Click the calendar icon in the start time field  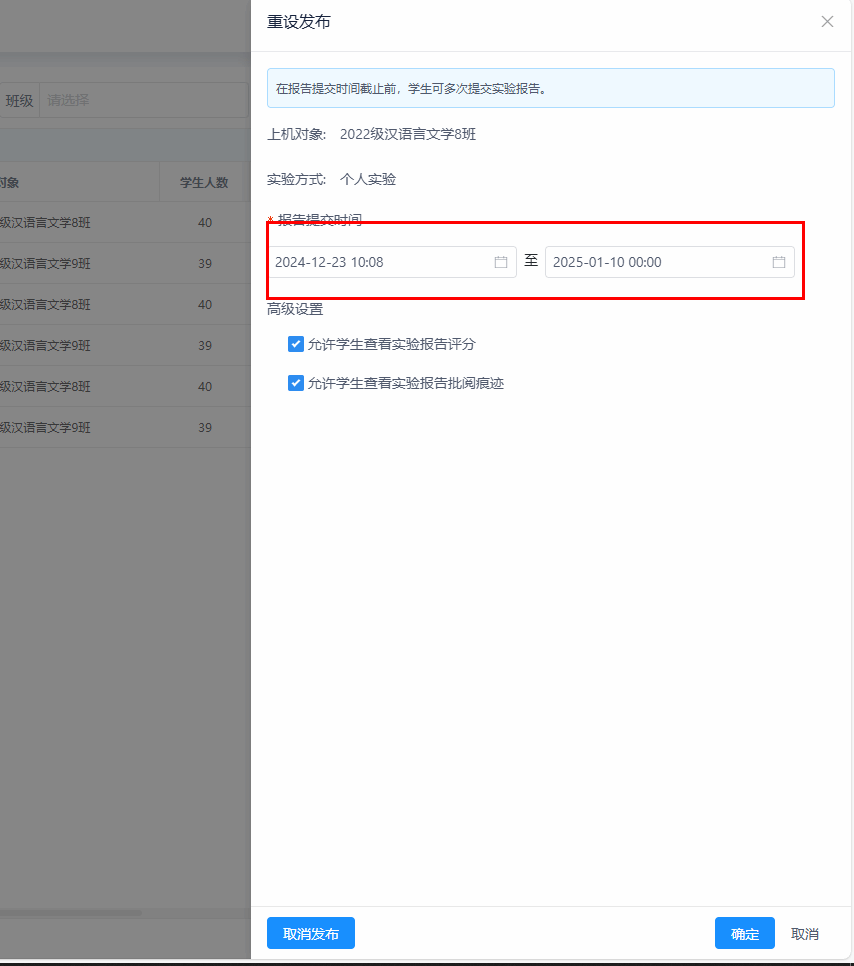(x=501, y=262)
